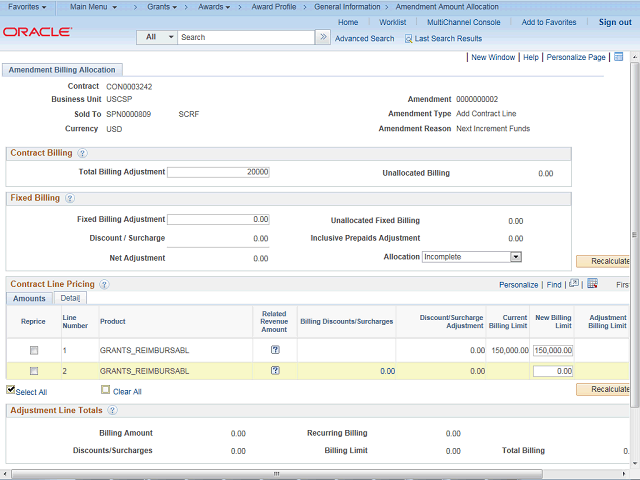Image resolution: width=640 pixels, height=480 pixels.
Task: Check the Reprice checkbox for line 1
Action: [34, 351]
